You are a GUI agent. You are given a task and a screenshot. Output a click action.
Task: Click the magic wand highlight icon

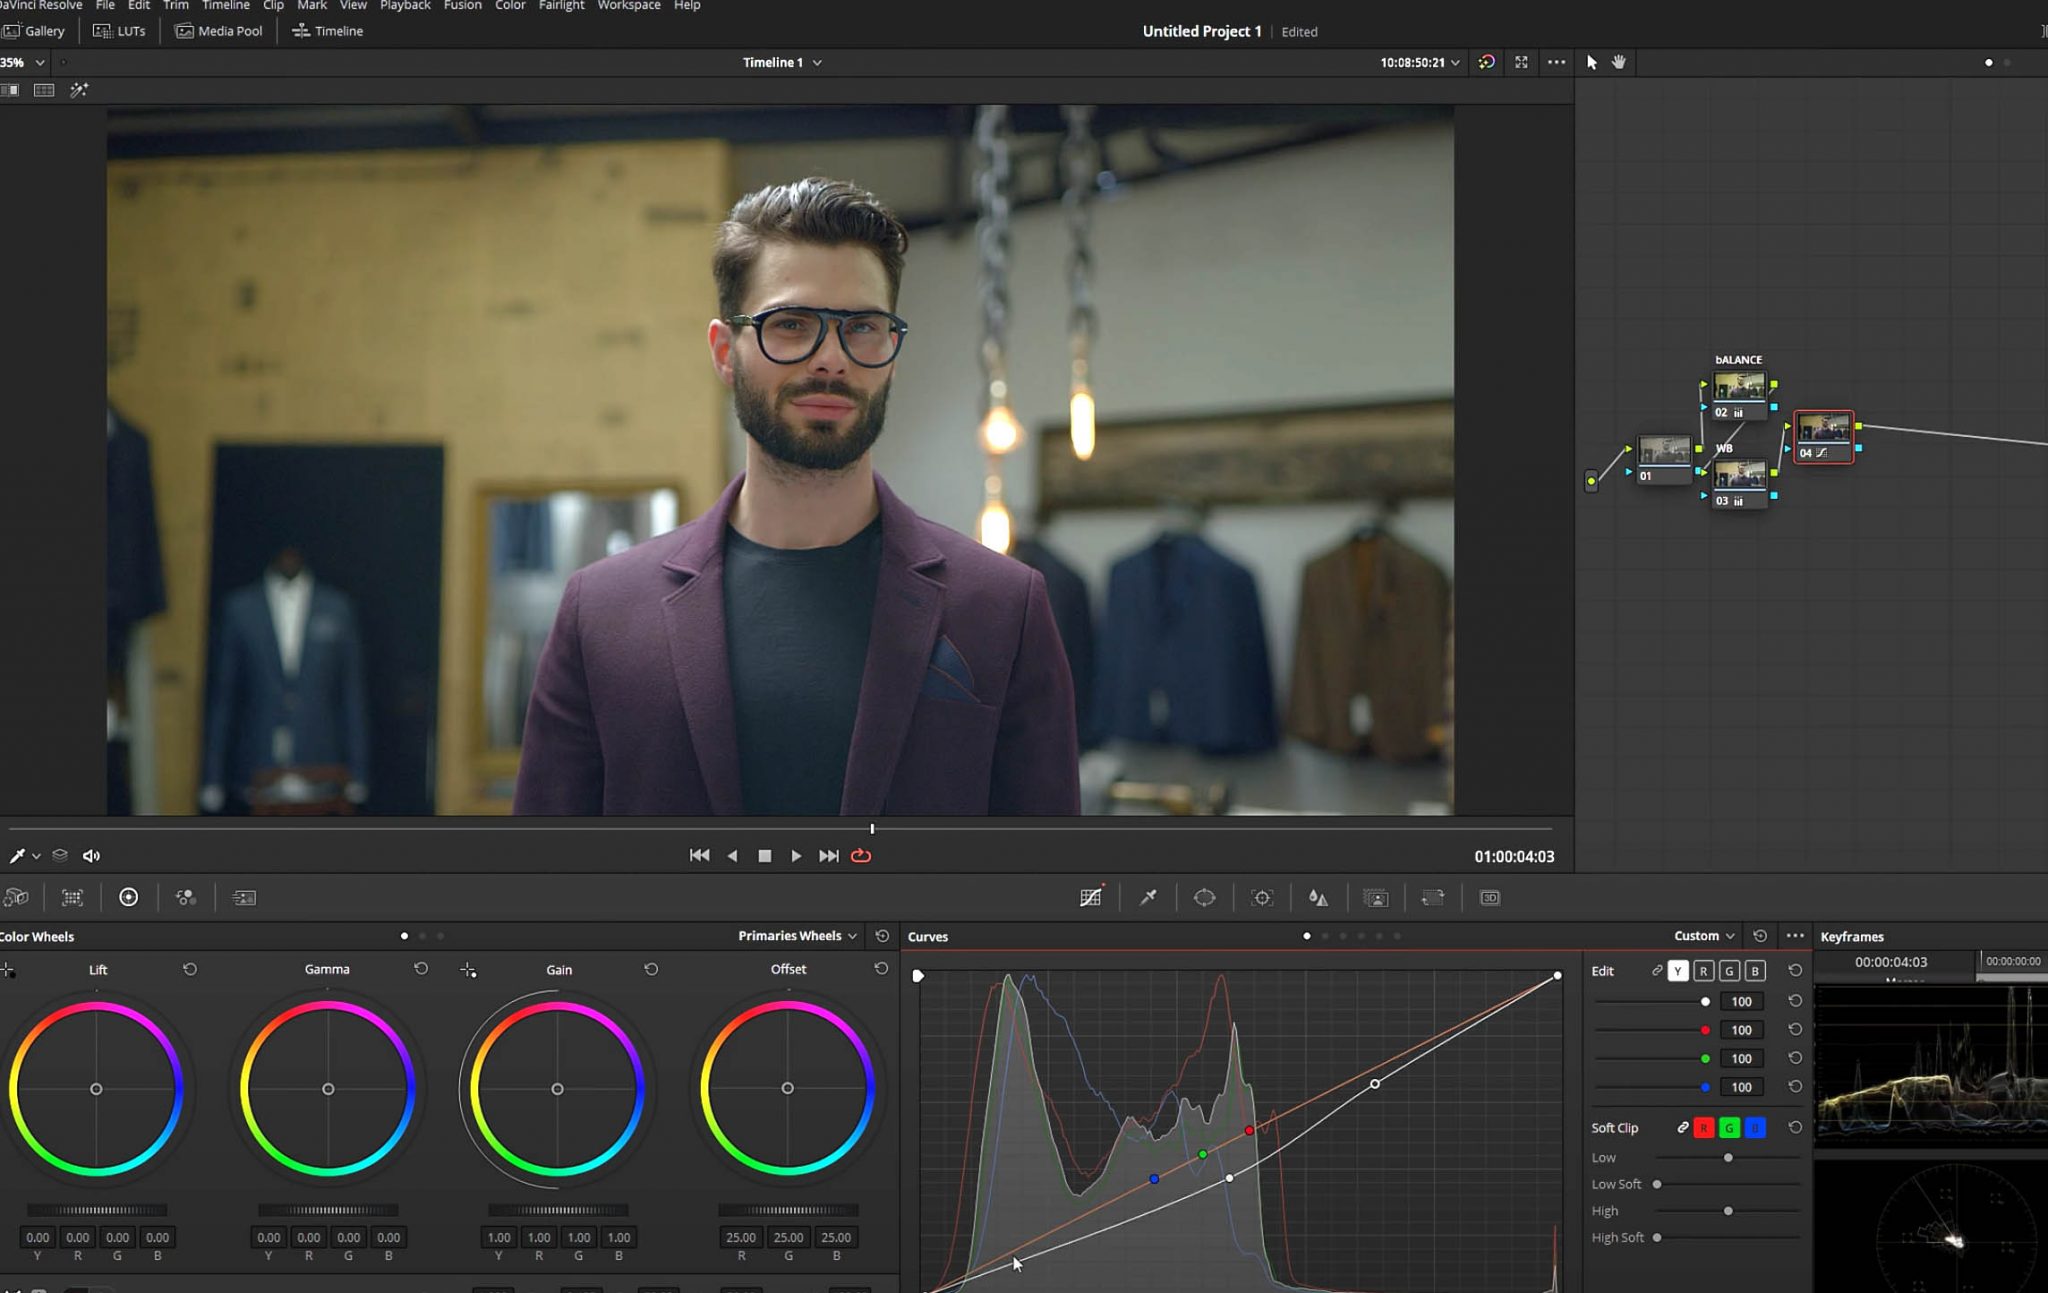coord(79,90)
